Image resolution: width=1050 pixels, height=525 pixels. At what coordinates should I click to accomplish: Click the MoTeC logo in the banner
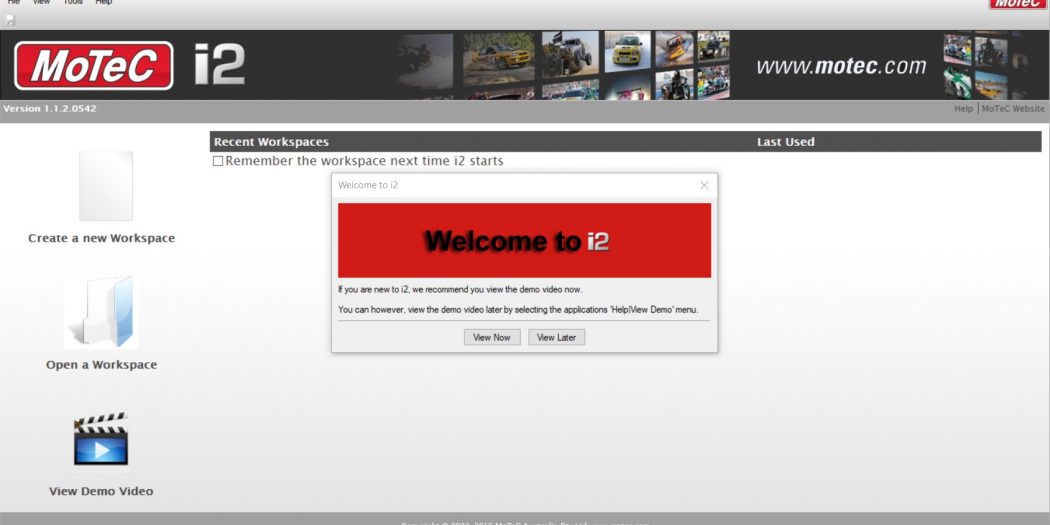pos(94,66)
